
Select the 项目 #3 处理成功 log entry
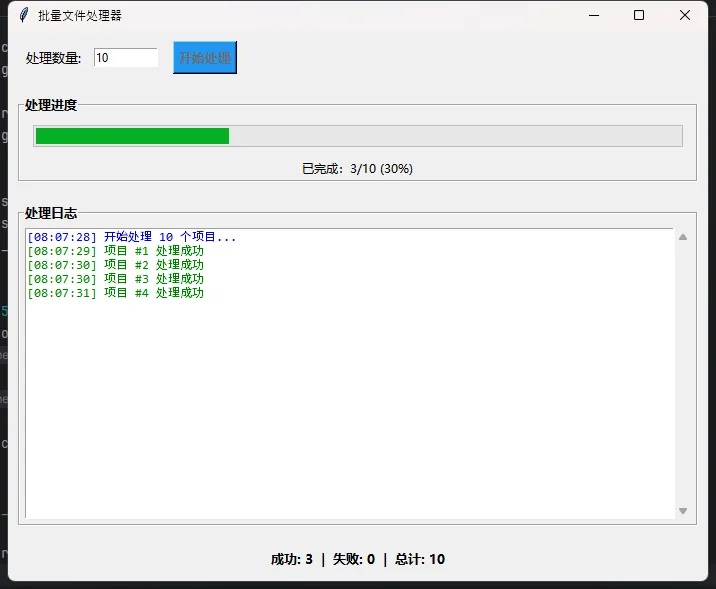click(x=115, y=279)
